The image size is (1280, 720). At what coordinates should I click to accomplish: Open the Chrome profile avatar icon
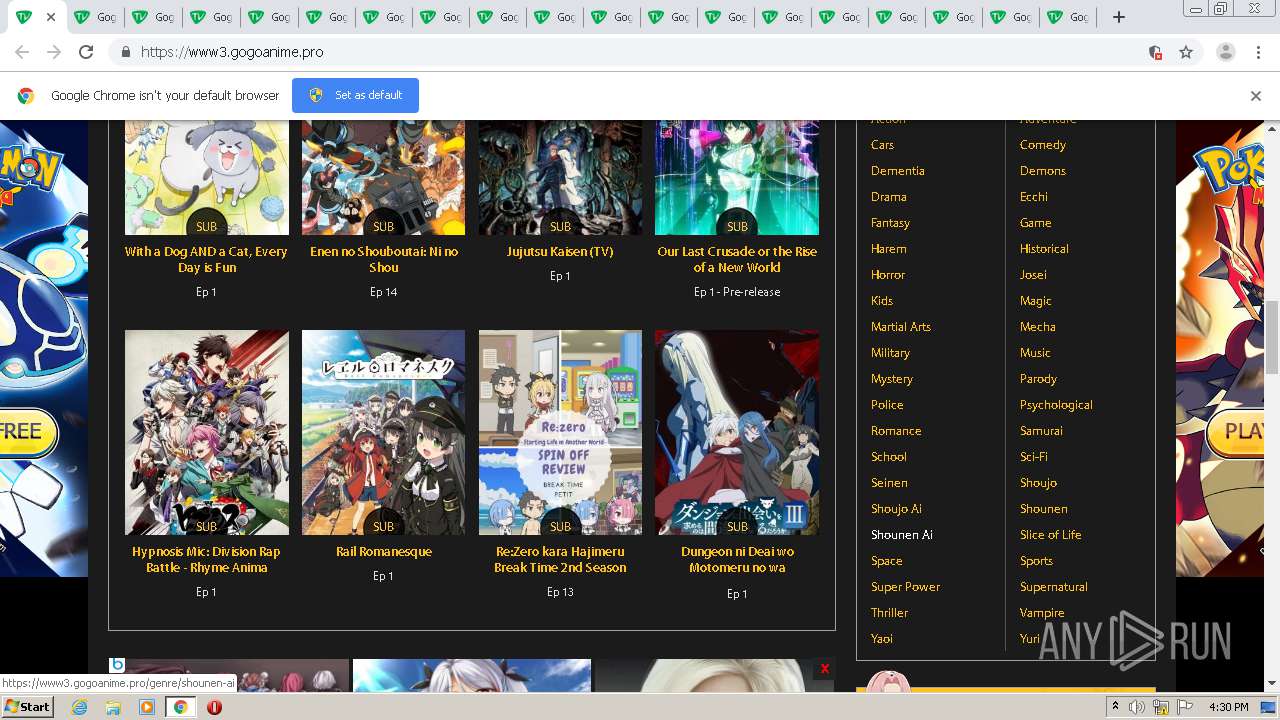(x=1225, y=52)
